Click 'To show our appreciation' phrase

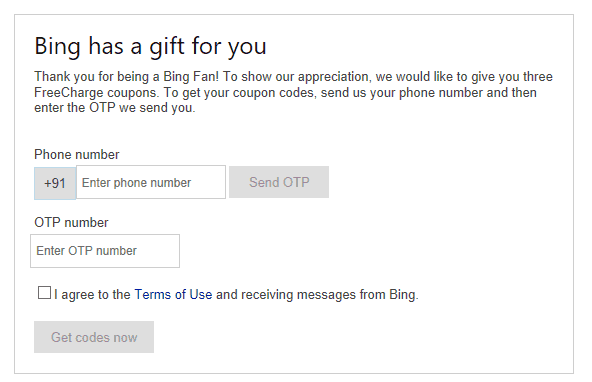(x=297, y=77)
